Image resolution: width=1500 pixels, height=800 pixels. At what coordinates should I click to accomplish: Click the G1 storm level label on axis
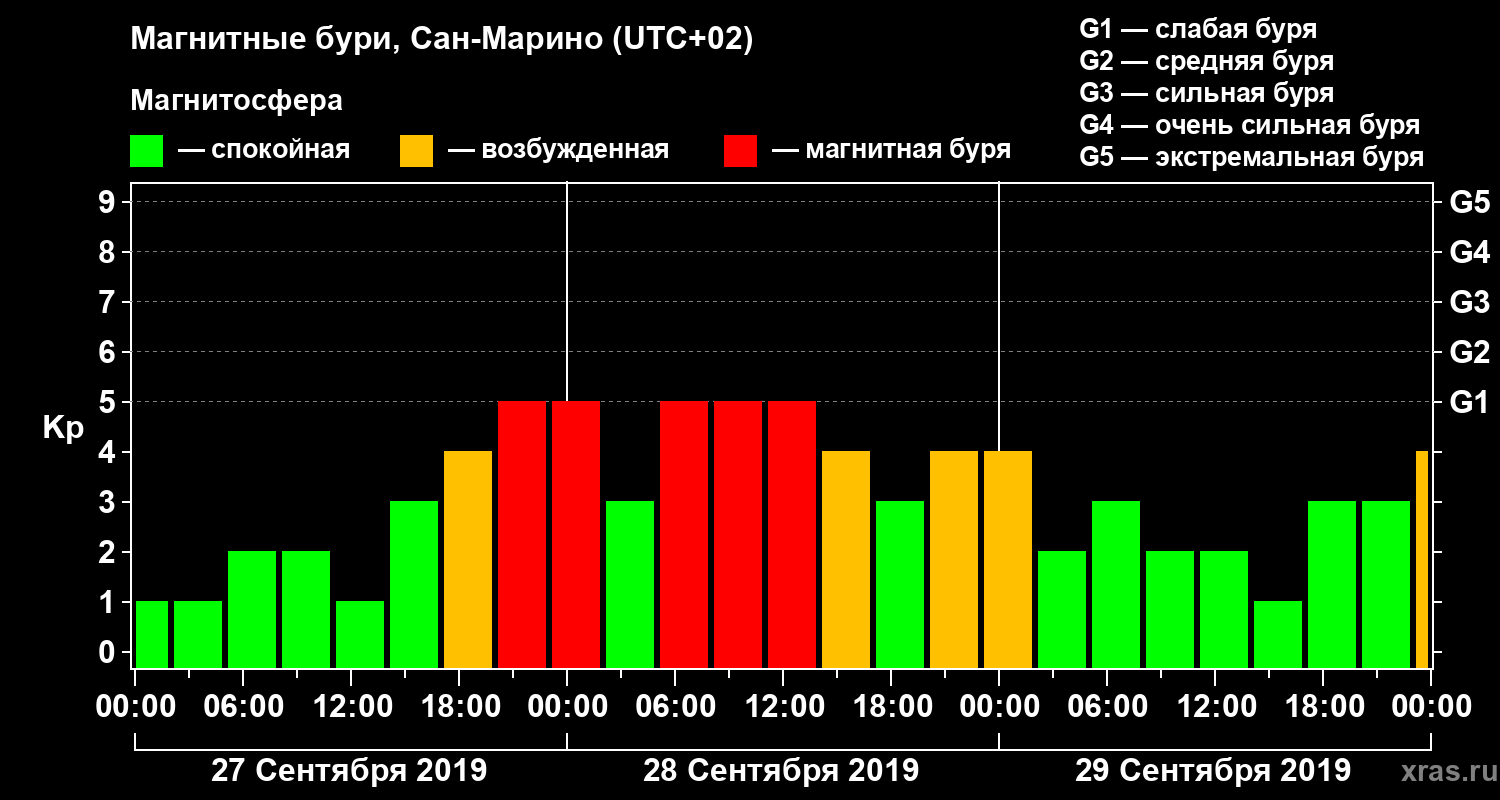1469,403
